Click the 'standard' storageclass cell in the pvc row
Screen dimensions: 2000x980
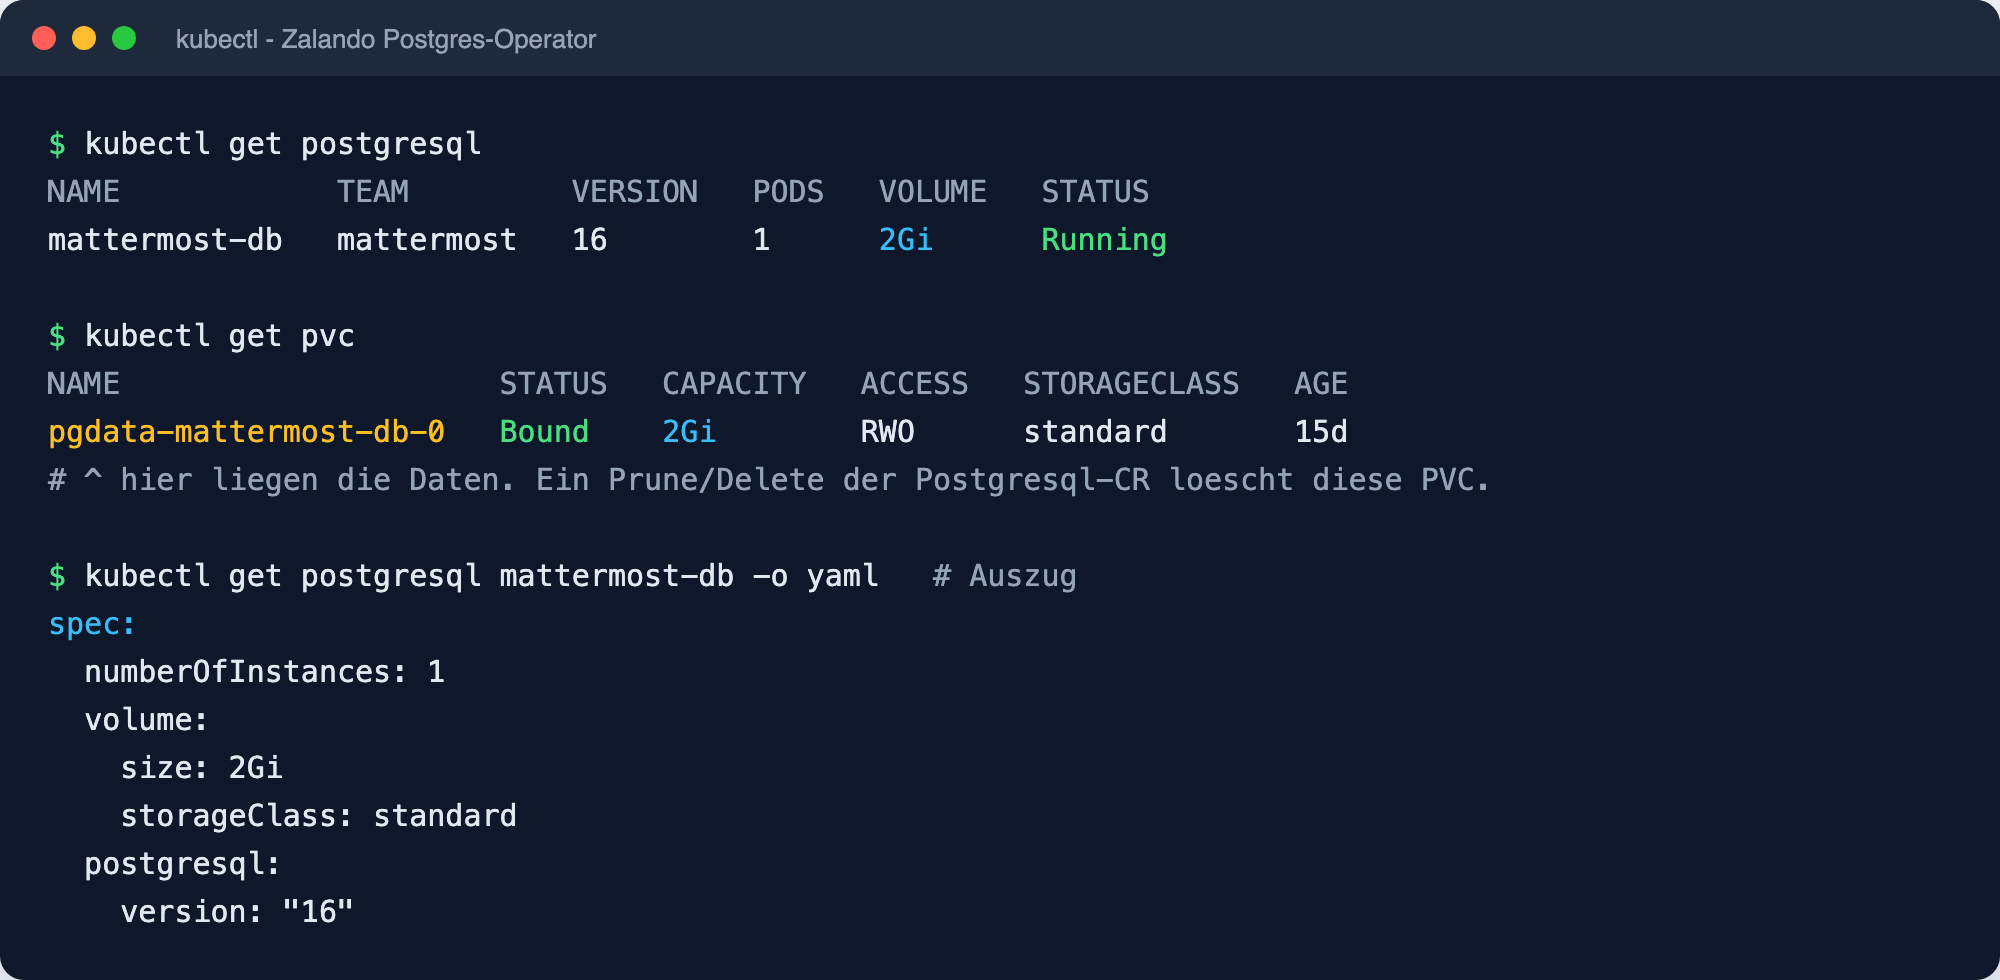click(x=1095, y=432)
